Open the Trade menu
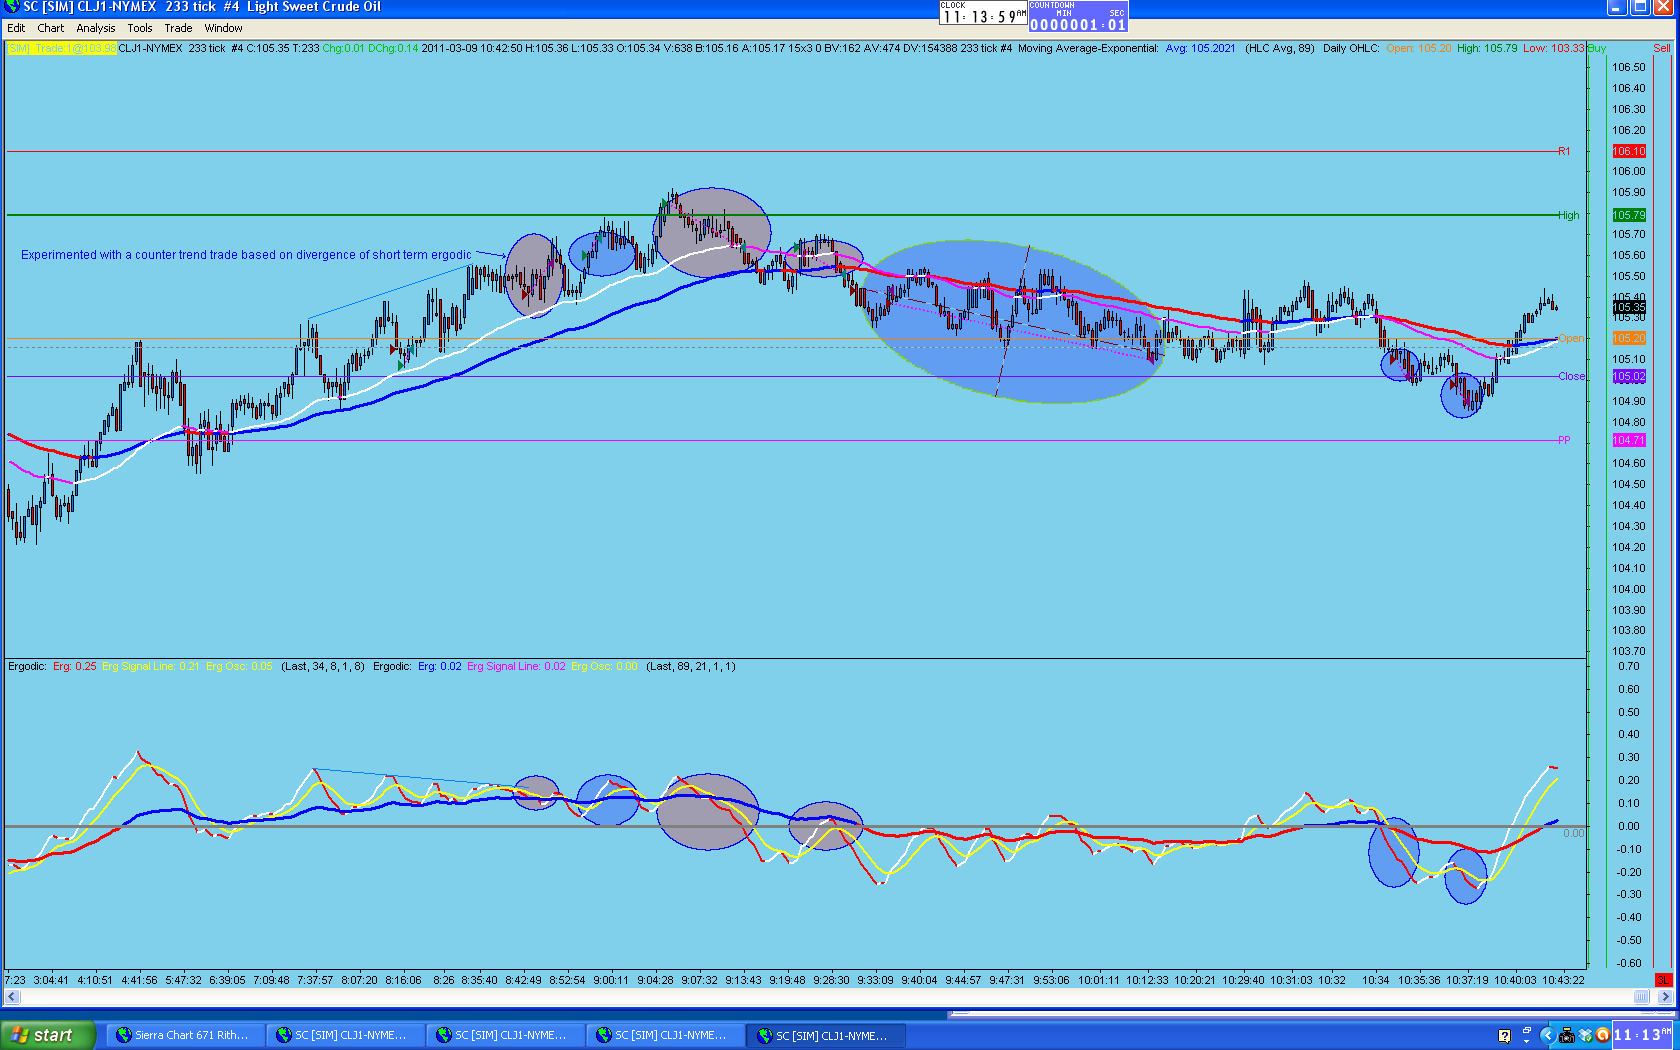Image resolution: width=1680 pixels, height=1050 pixels. (178, 28)
